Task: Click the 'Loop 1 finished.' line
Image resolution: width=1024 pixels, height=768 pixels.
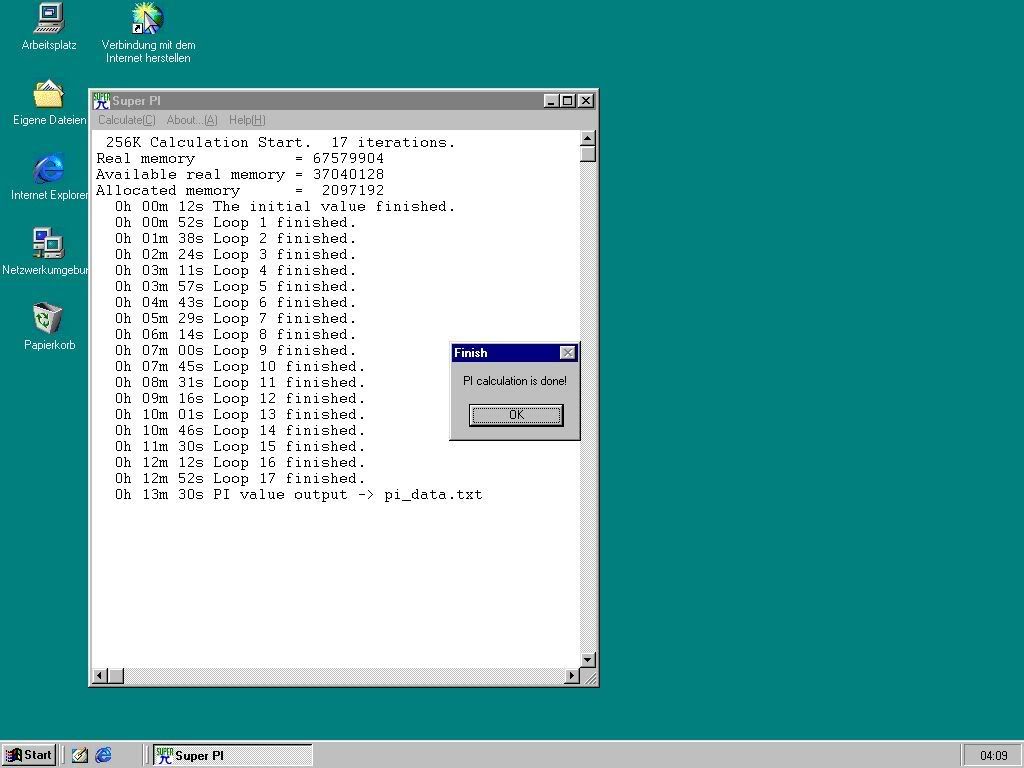Action: coord(235,223)
